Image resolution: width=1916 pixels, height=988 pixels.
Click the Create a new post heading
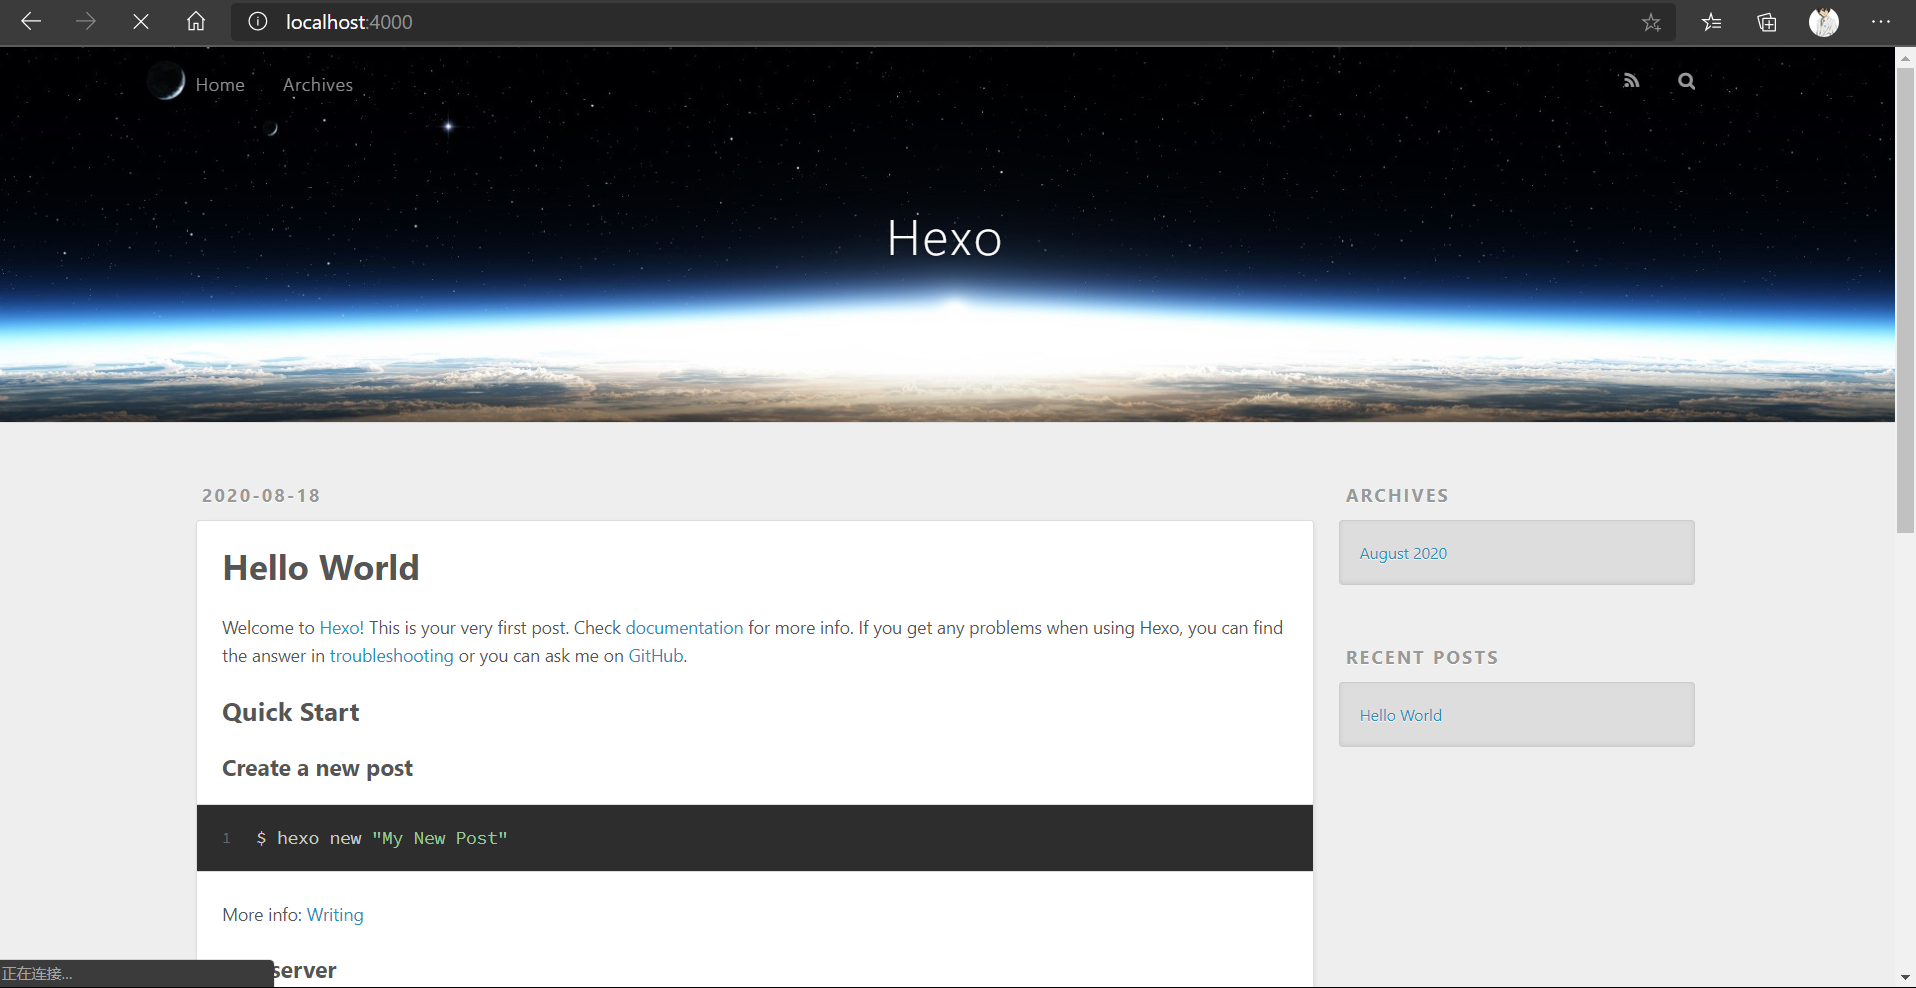[317, 769]
